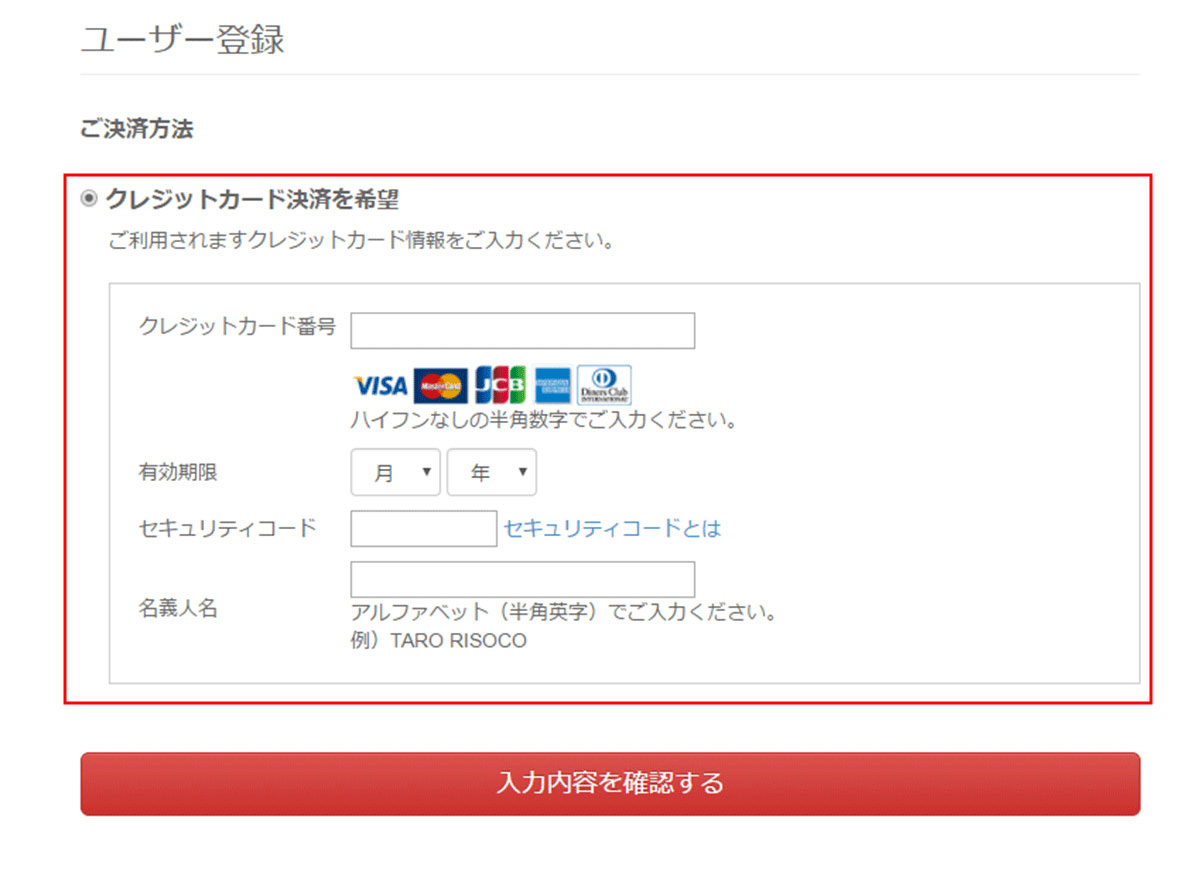Click the セキュリティコード label
The height and width of the screenshot is (886, 1200).
click(x=228, y=529)
